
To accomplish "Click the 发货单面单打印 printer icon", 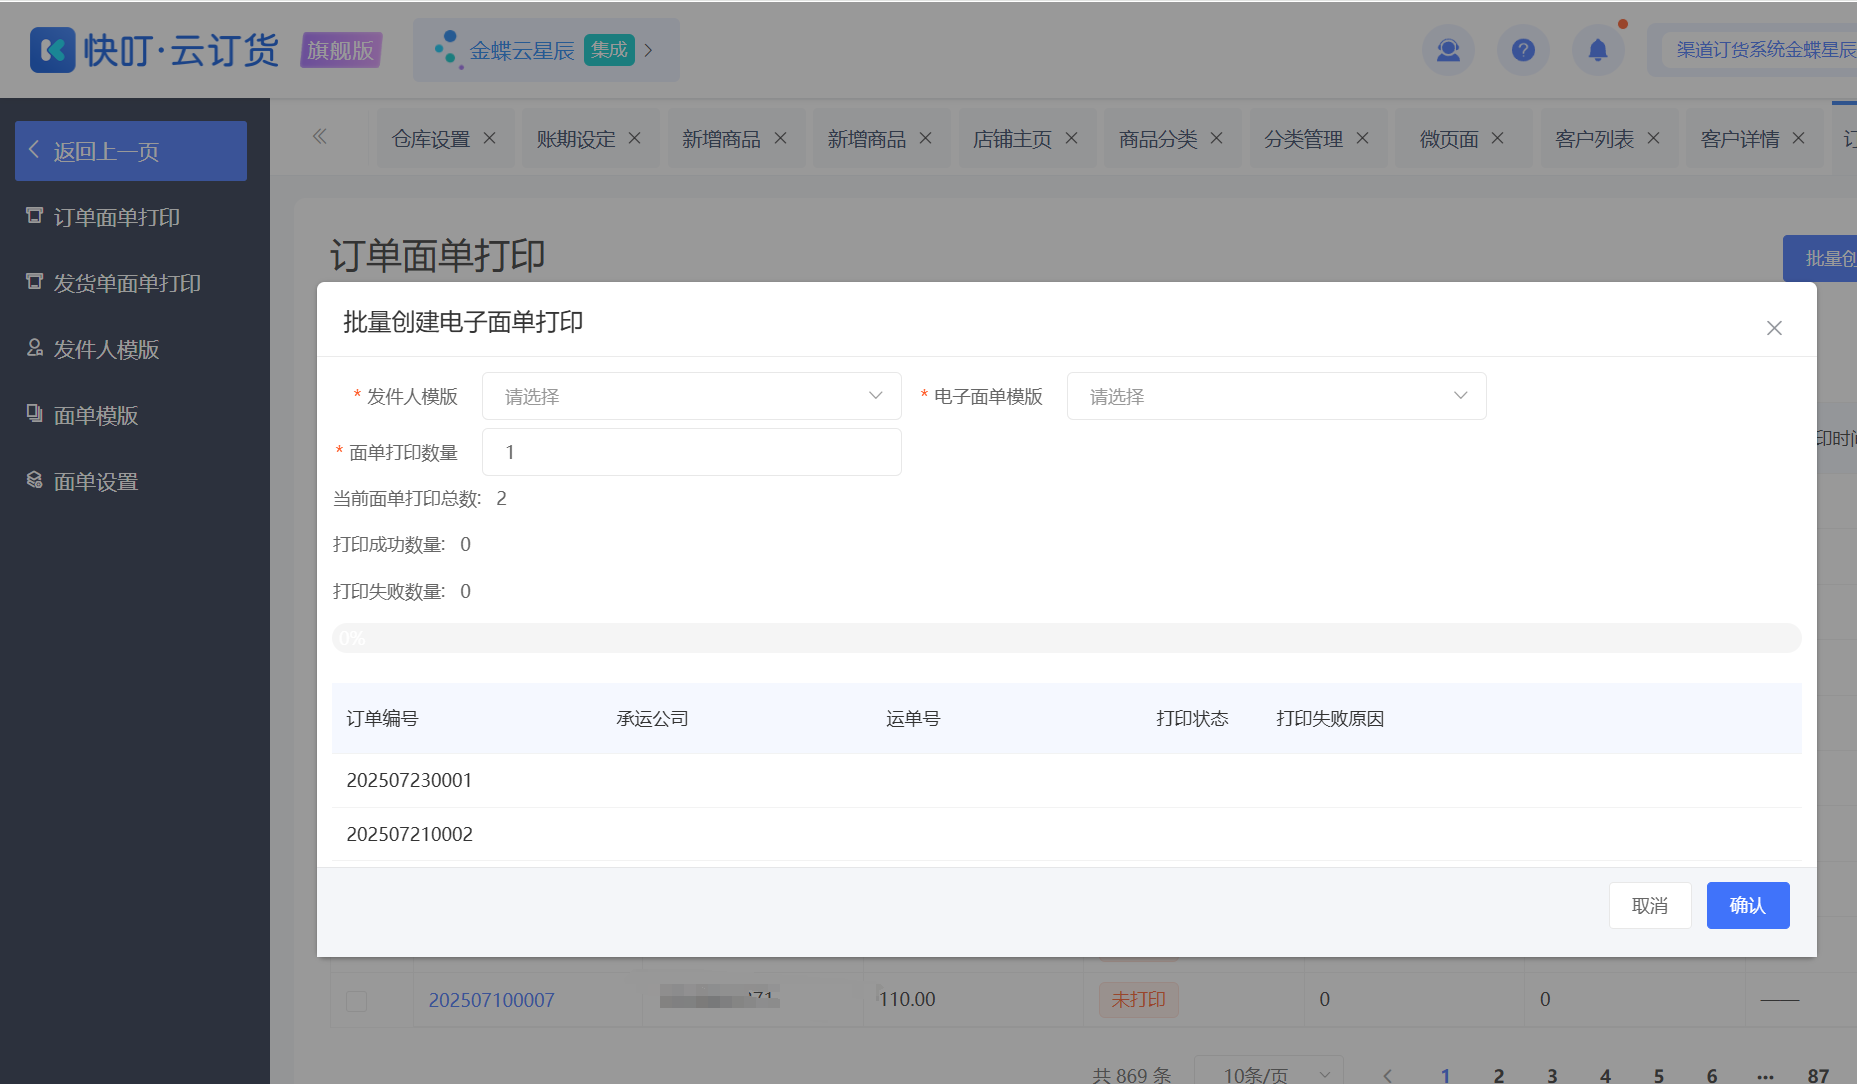I will 35,281.
